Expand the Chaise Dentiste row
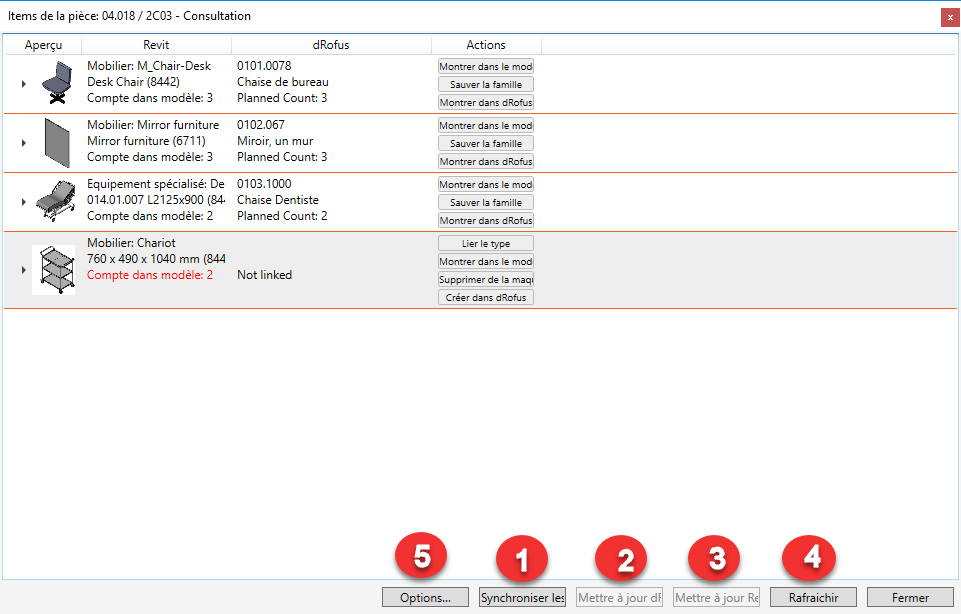This screenshot has height=614, width=961. pos(23,202)
